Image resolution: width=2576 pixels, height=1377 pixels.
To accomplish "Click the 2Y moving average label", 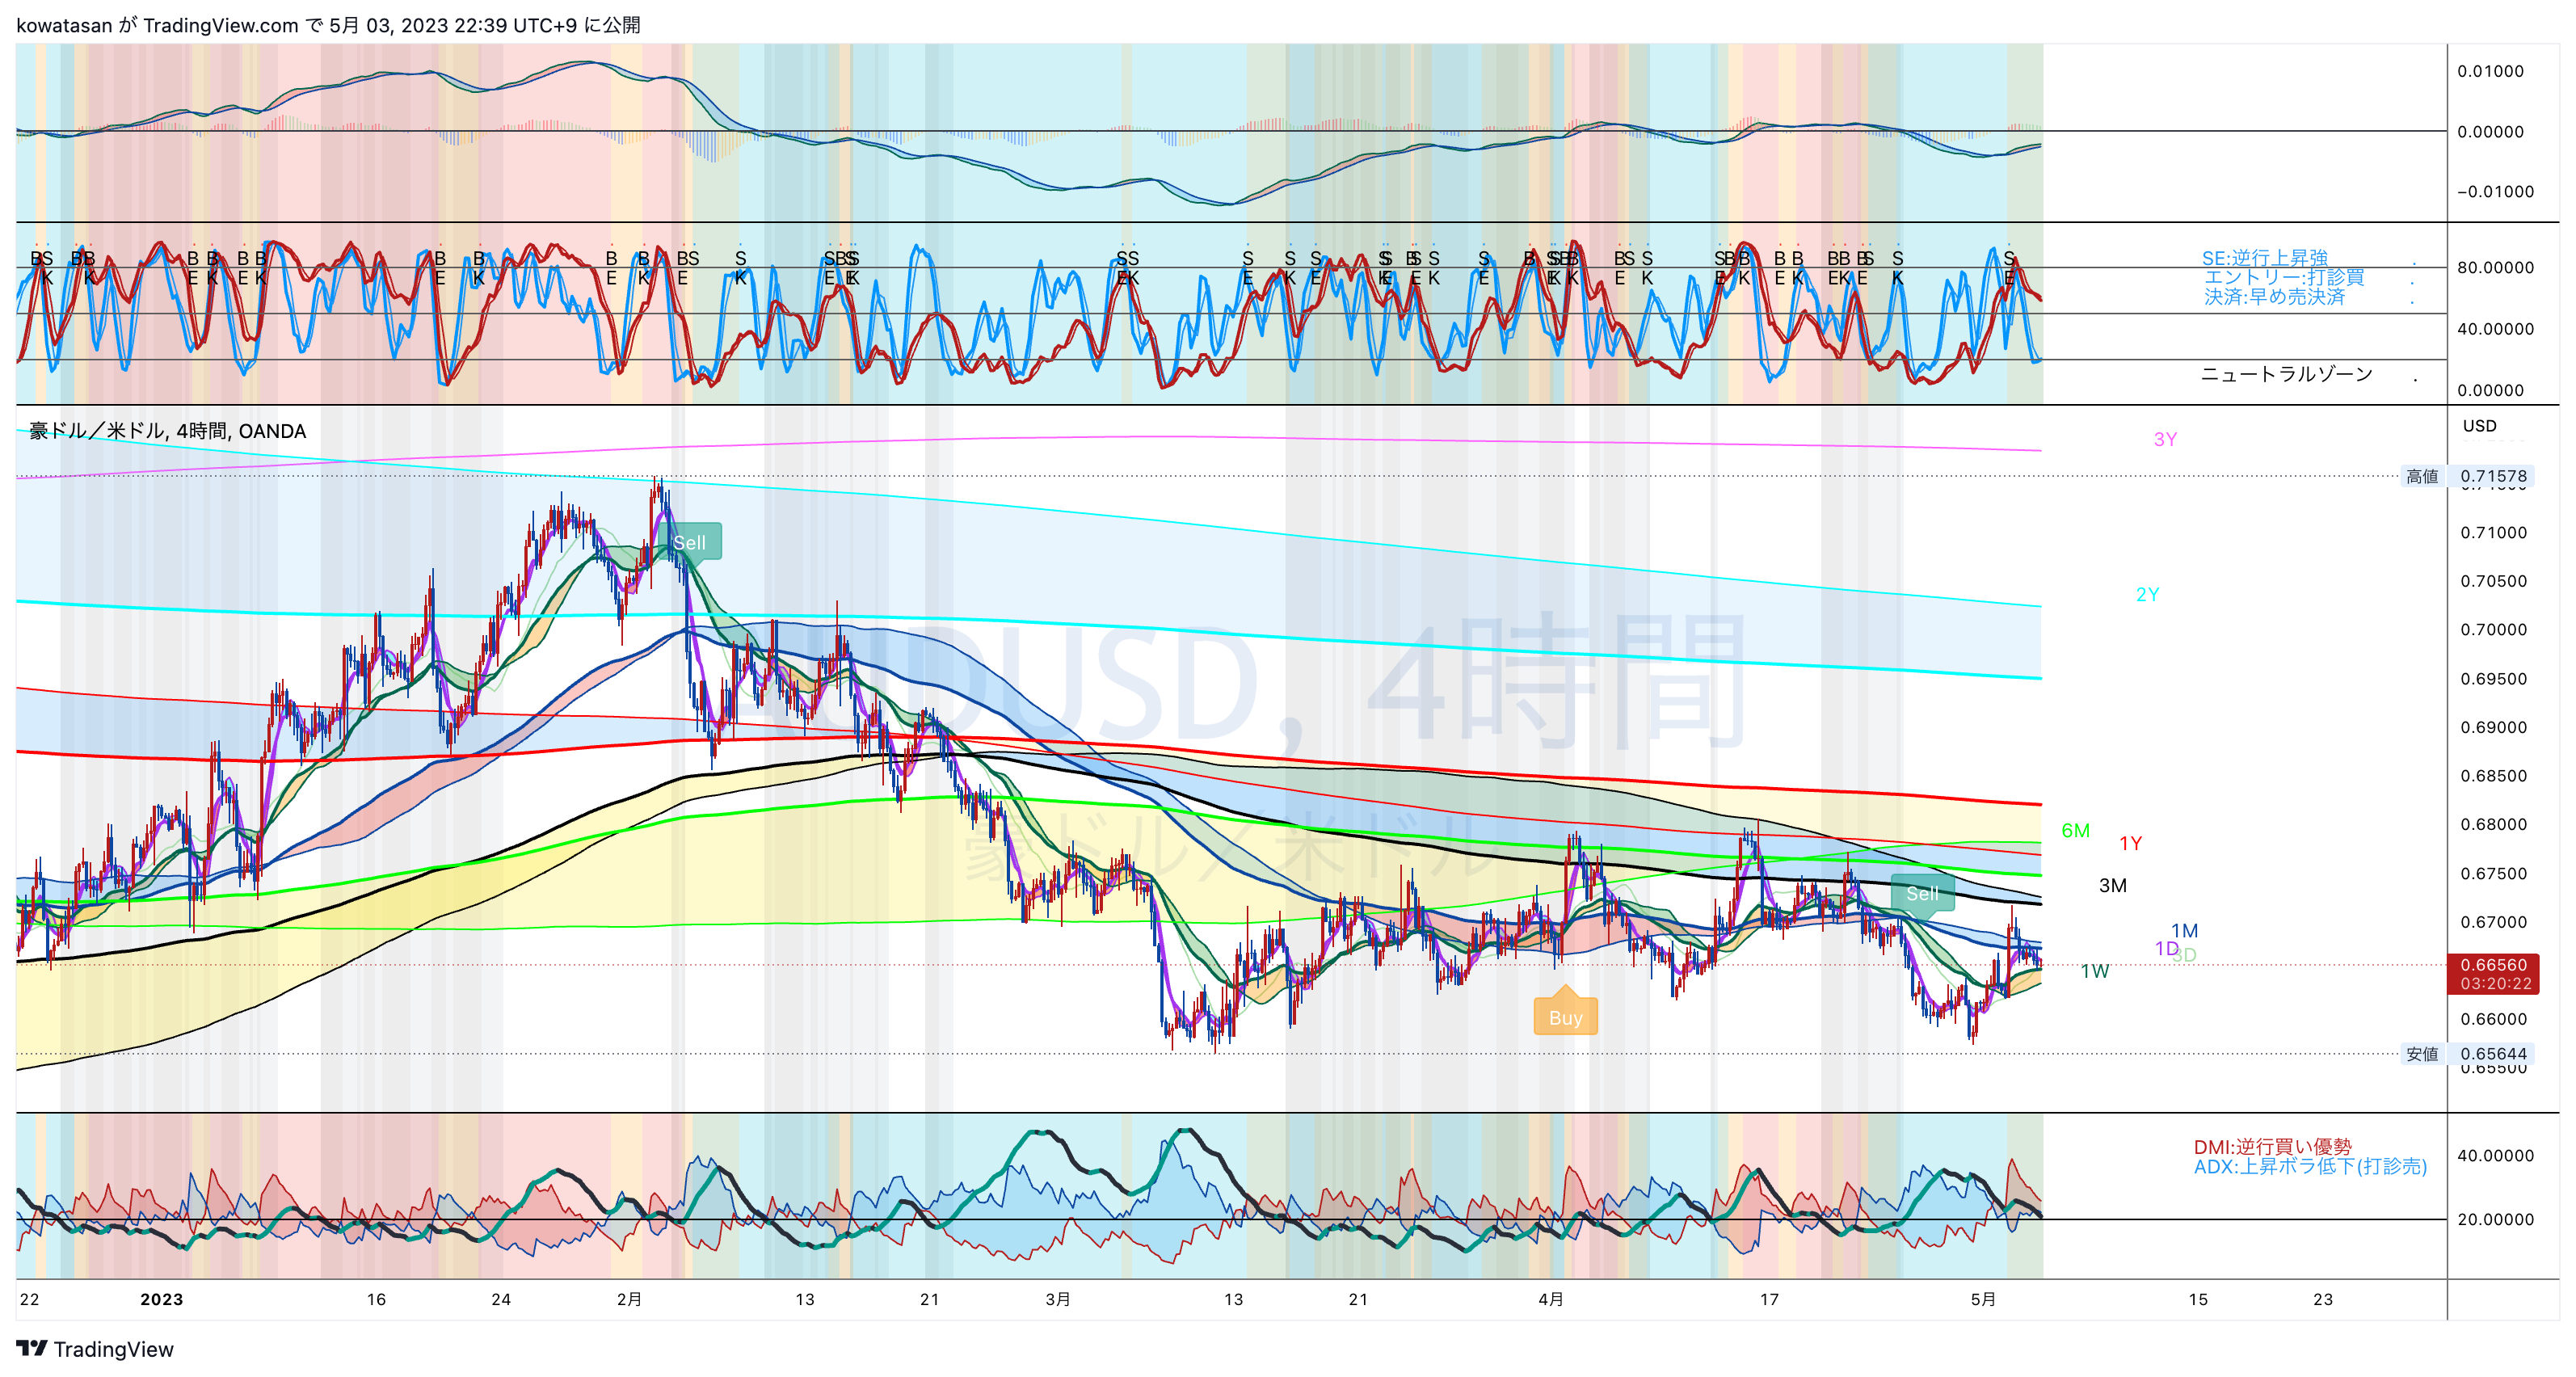I will pos(2147,594).
